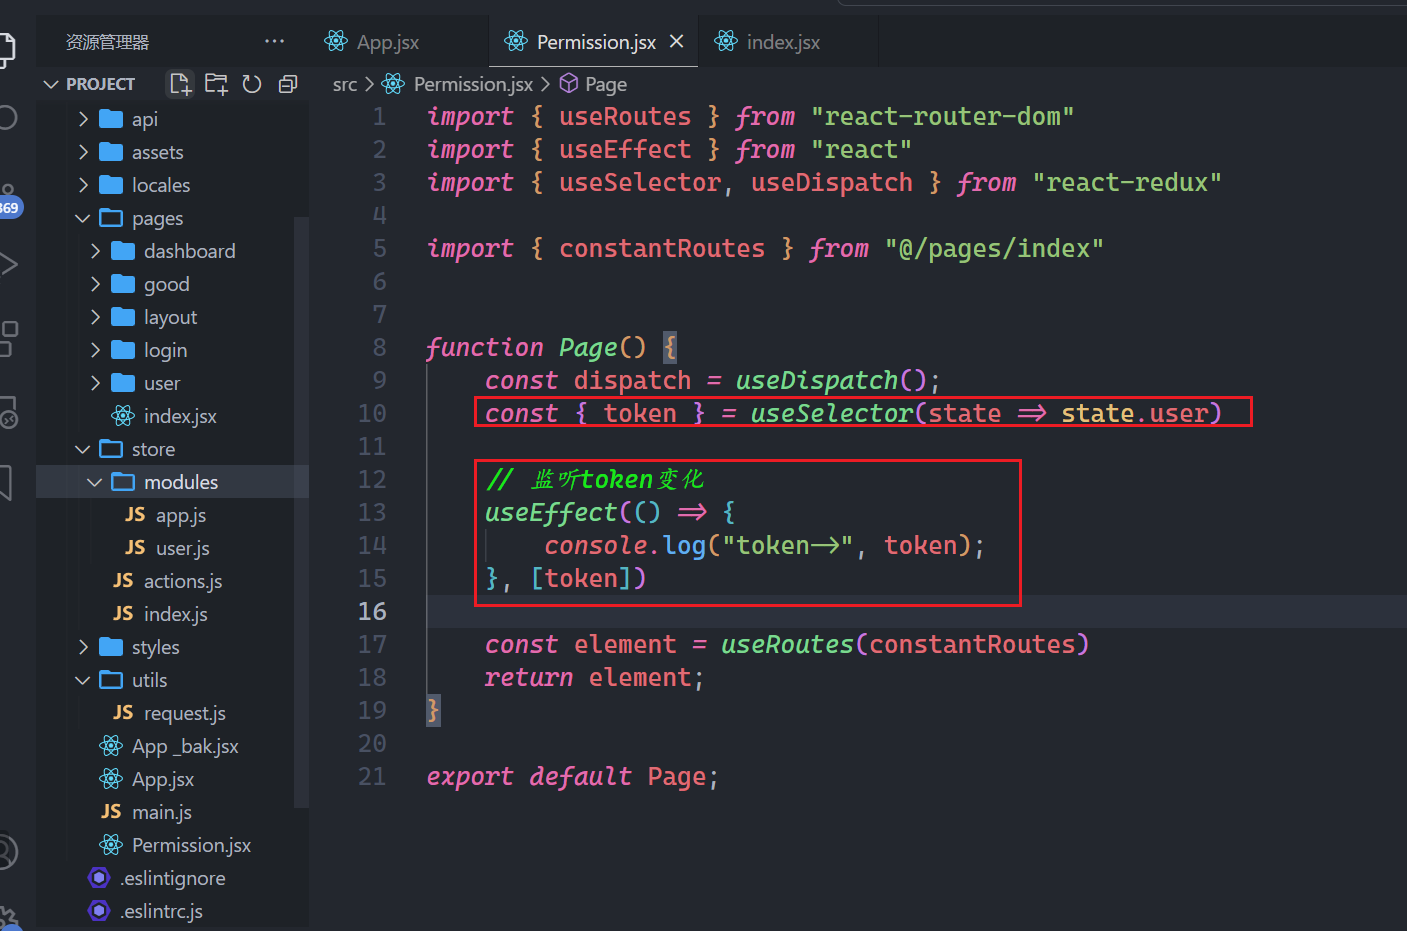Click the Page symbol breadcrumb
Image resolution: width=1407 pixels, height=931 pixels.
pos(606,85)
